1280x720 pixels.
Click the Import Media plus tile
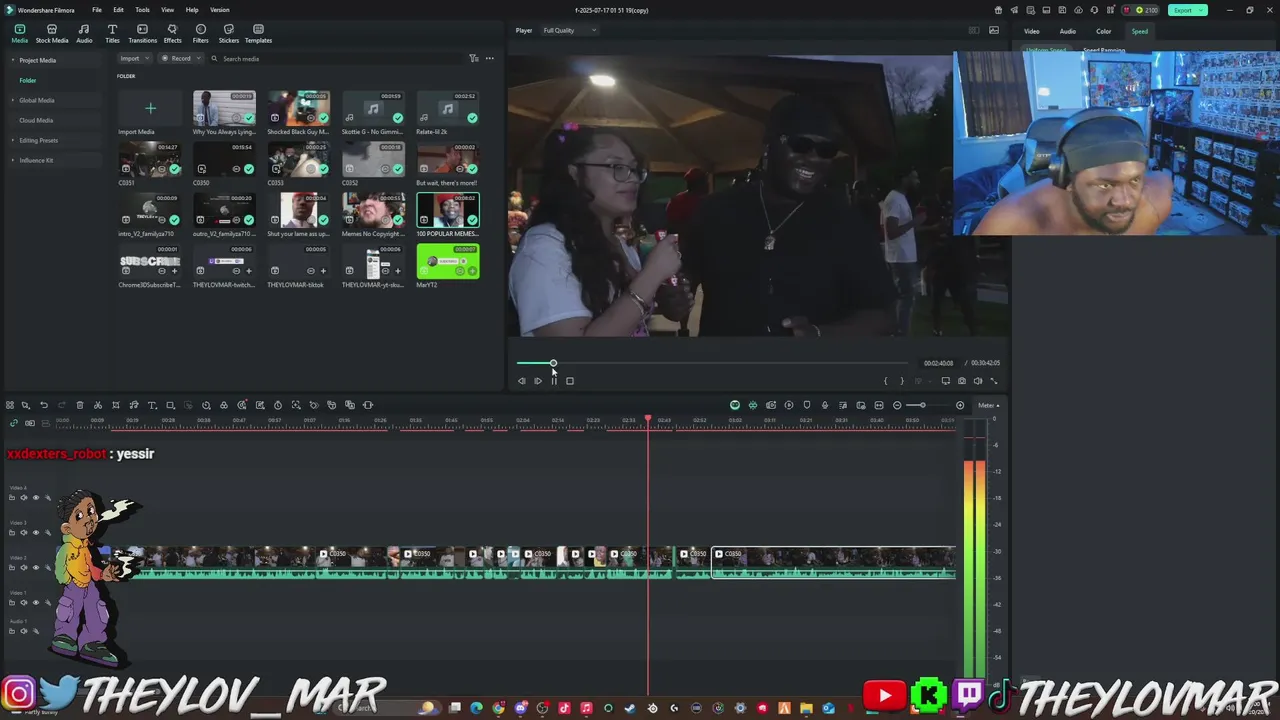[x=150, y=108]
